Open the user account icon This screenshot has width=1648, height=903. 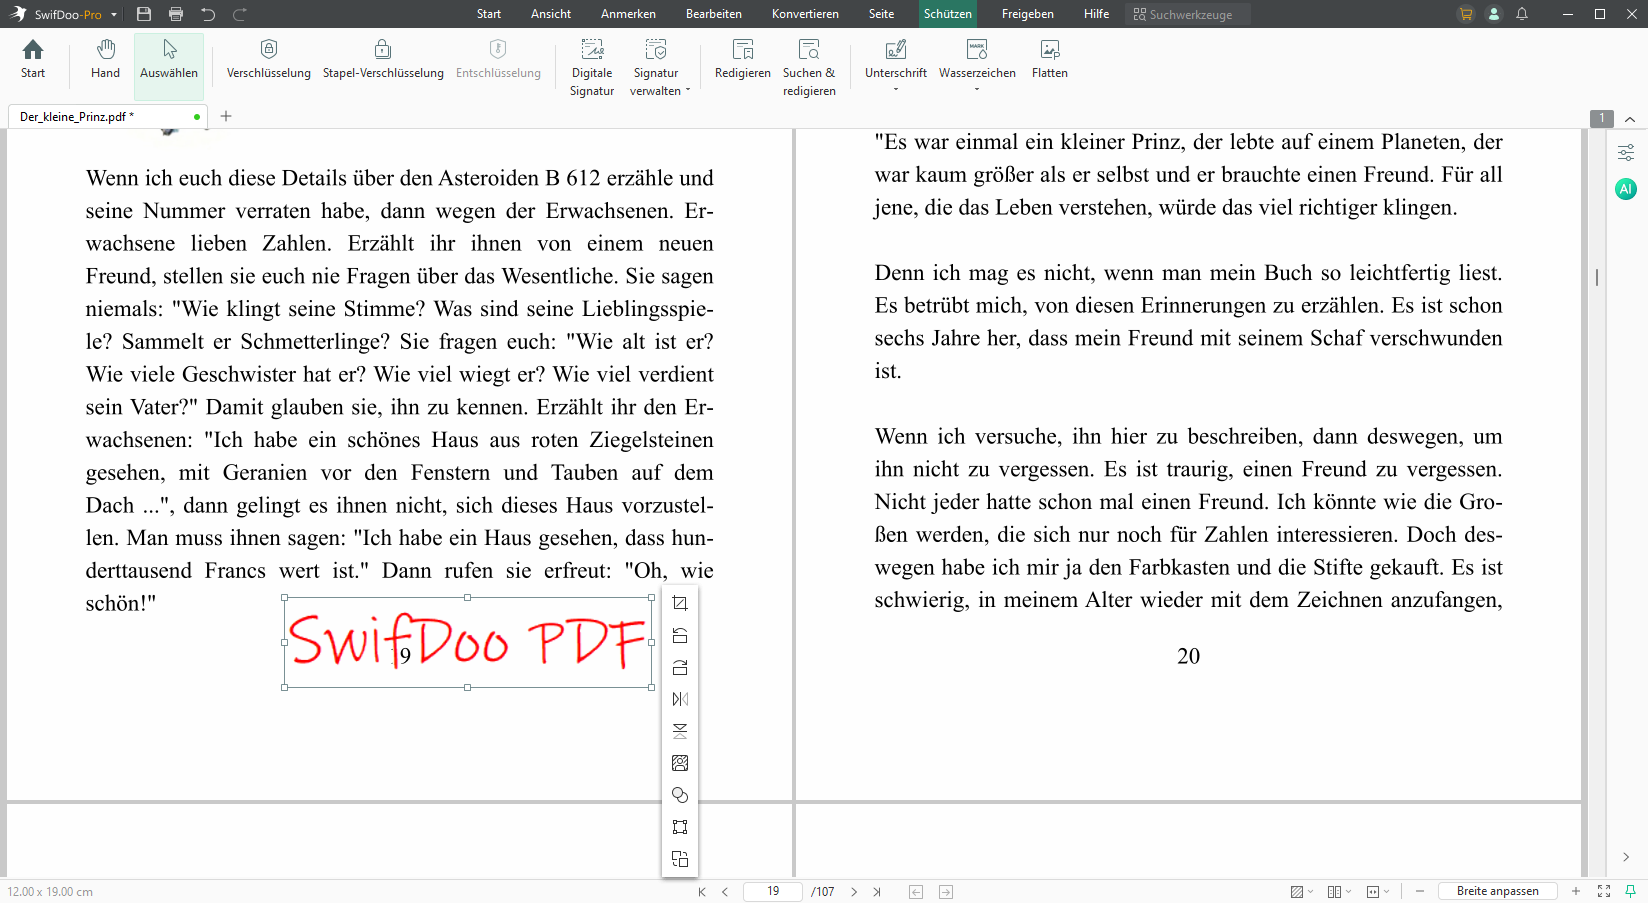click(x=1494, y=14)
